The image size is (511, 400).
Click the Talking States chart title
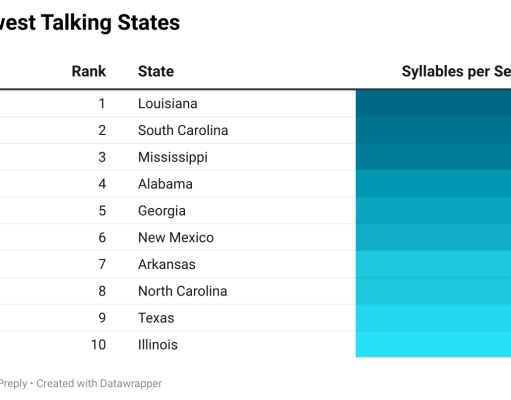(90, 23)
